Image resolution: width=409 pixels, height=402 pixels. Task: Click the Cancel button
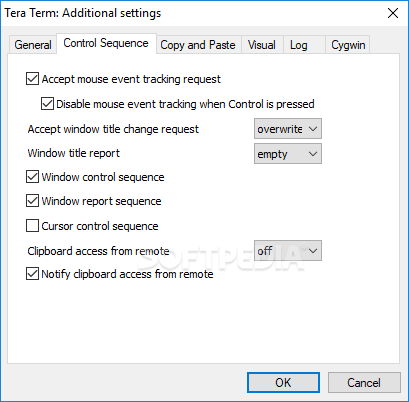click(364, 382)
